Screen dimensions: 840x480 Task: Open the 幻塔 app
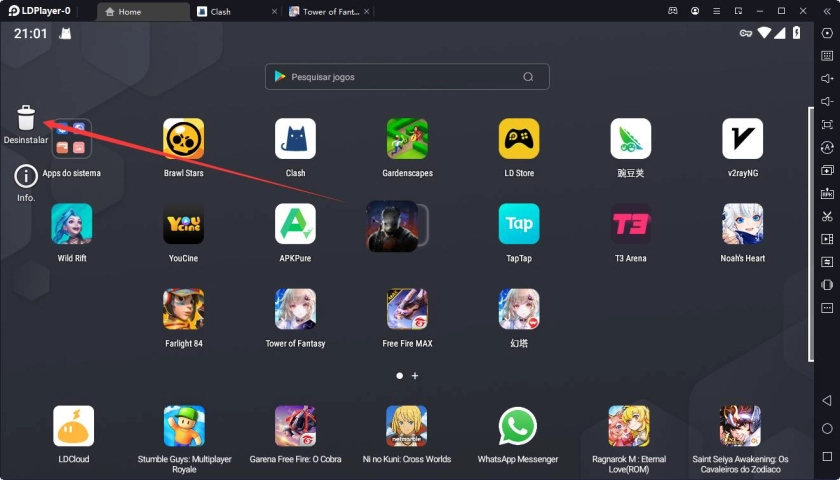click(519, 309)
